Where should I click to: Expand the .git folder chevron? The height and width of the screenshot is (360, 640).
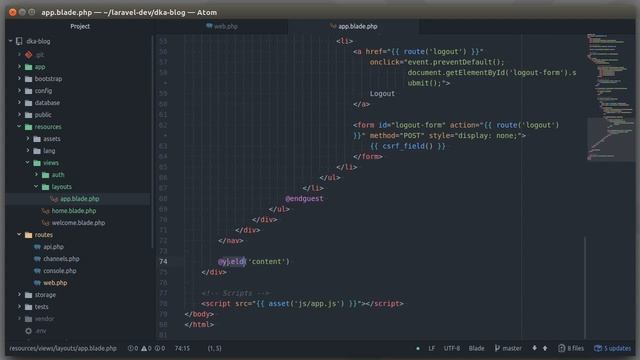pos(19,54)
